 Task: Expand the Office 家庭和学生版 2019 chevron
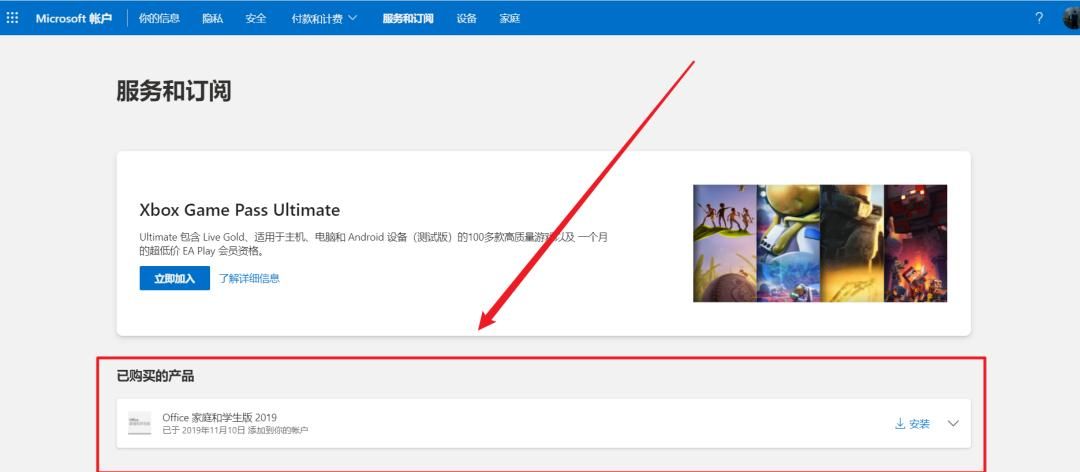coord(953,423)
